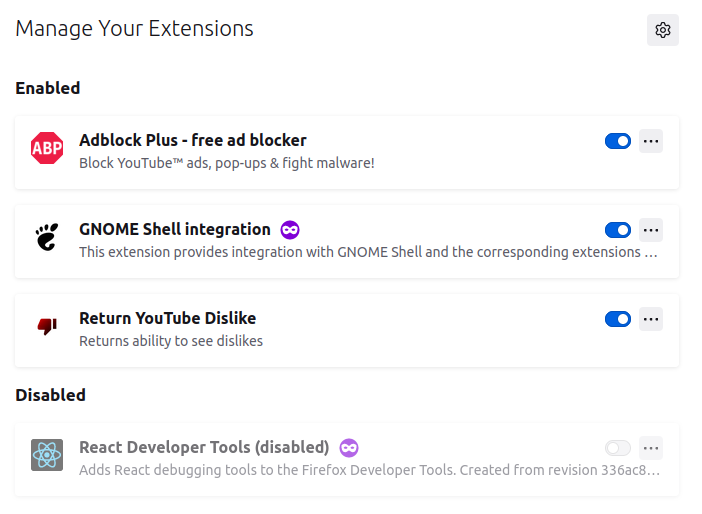The image size is (702, 514).
Task: Open Adblock Plus - free ad blocker details
Action: (x=193, y=140)
